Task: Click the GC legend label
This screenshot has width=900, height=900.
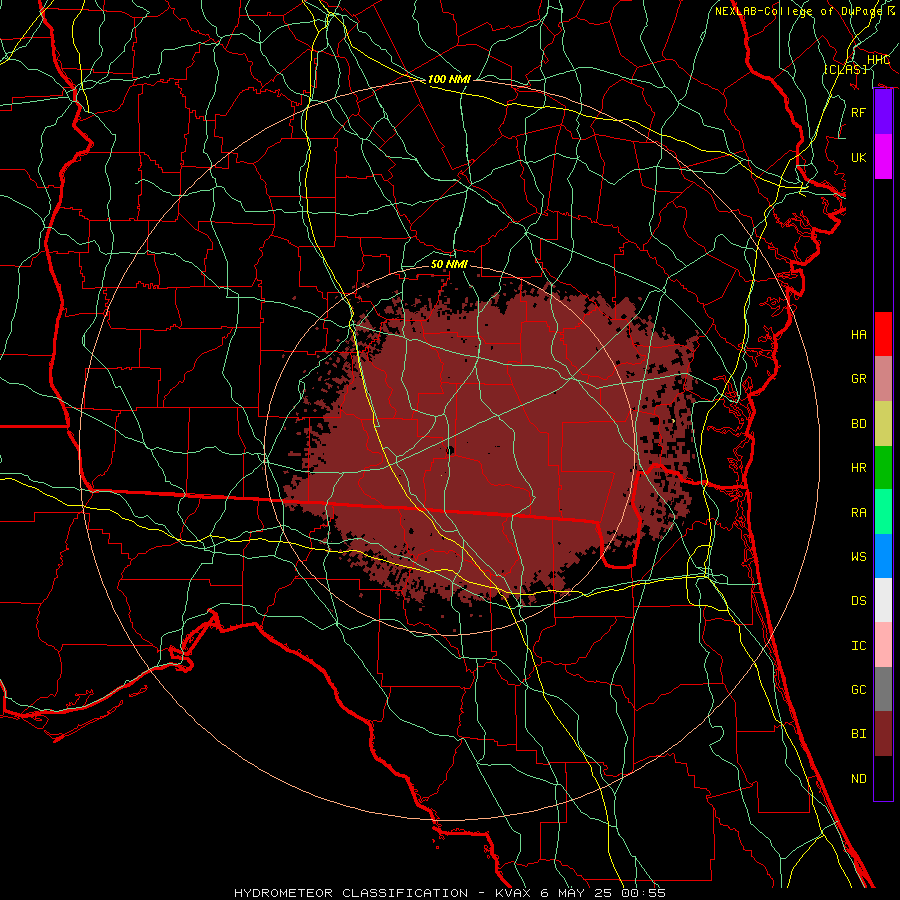Action: pos(859,690)
